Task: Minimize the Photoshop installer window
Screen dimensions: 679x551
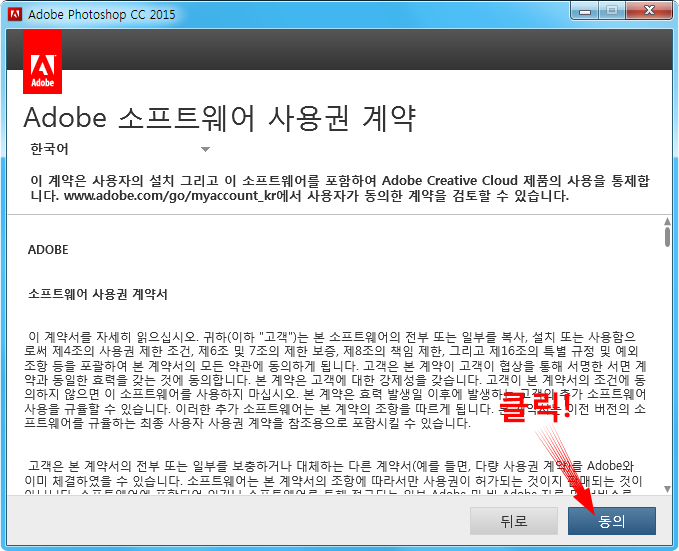Action: click(x=585, y=11)
